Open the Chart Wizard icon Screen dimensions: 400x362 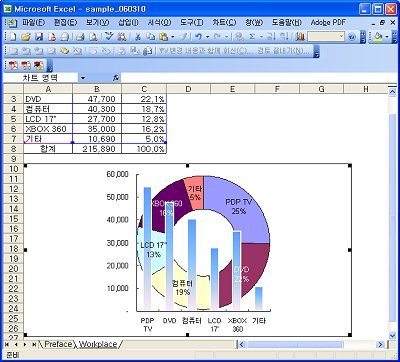[x=300, y=37]
